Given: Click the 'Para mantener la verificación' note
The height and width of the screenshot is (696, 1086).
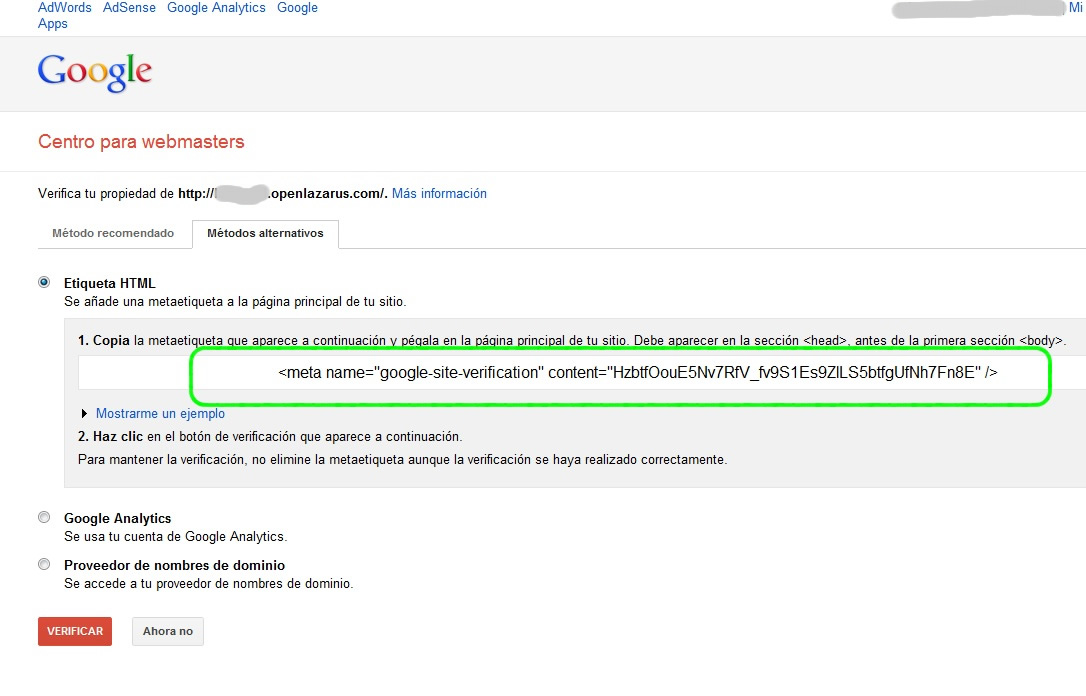Looking at the screenshot, I should click(x=402, y=460).
